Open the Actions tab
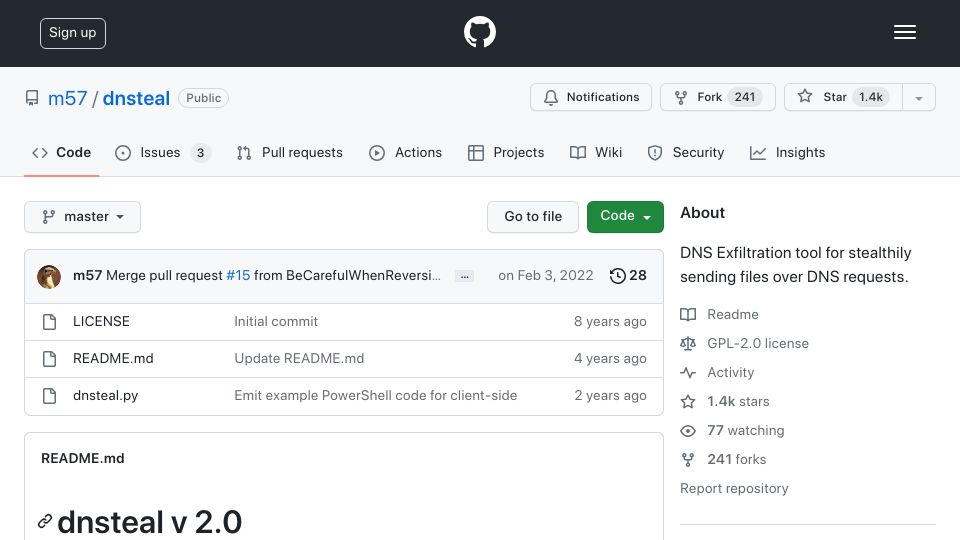960x540 pixels. click(x=405, y=152)
